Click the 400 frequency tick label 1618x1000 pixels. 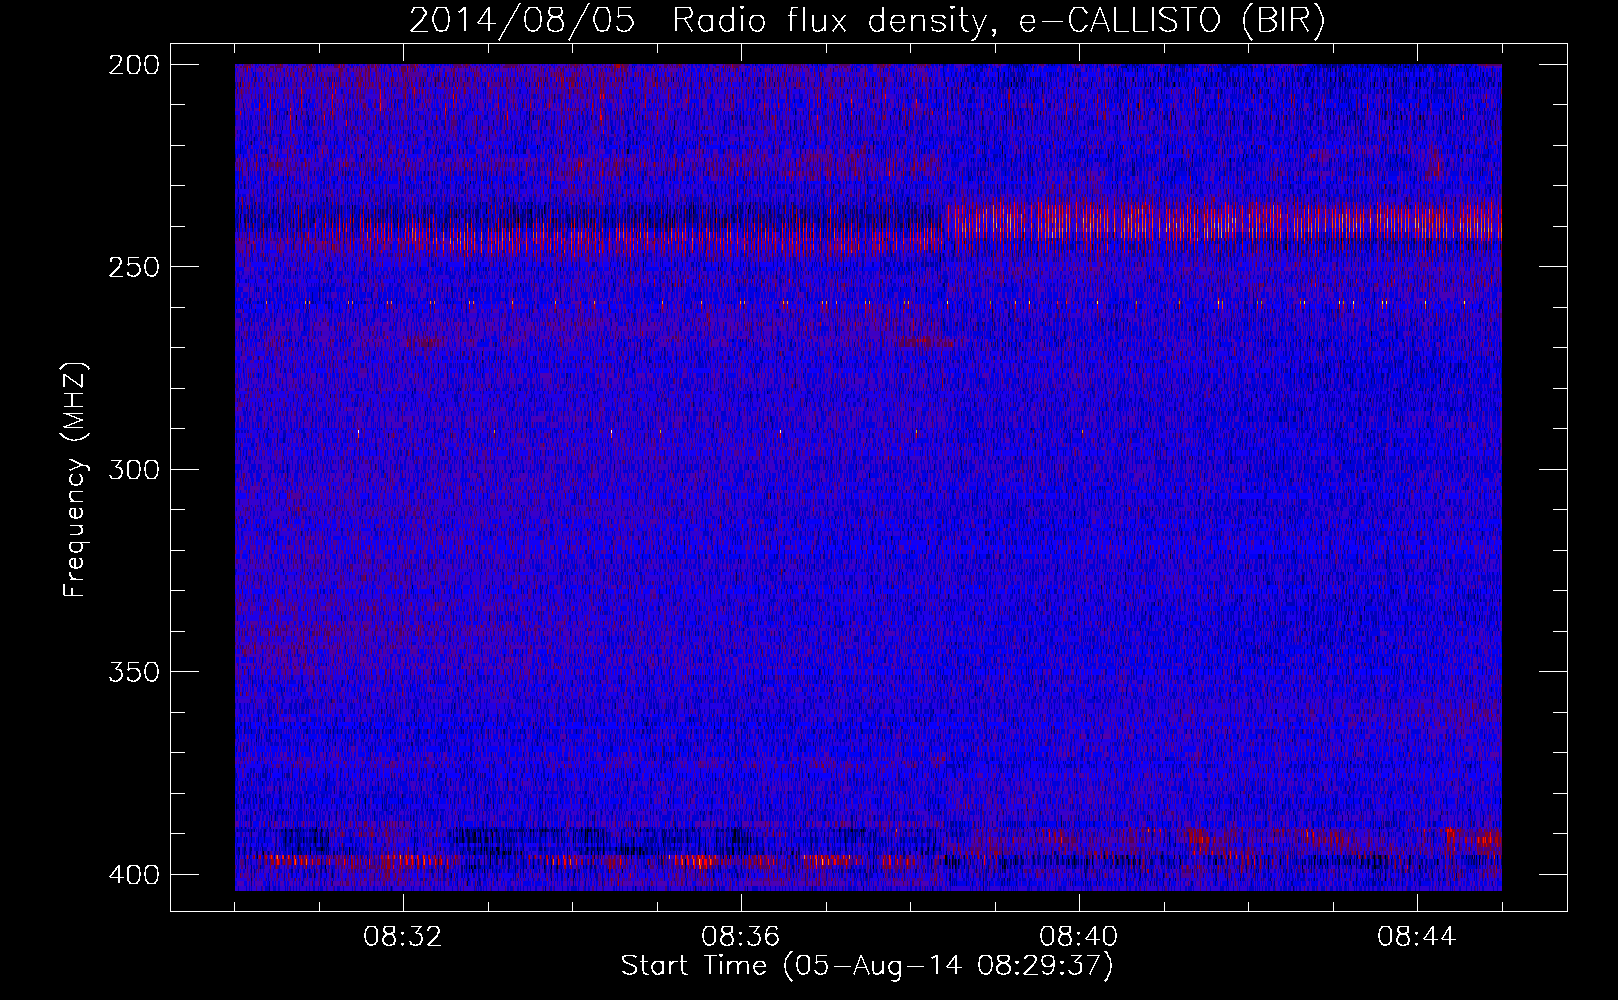(x=133, y=875)
